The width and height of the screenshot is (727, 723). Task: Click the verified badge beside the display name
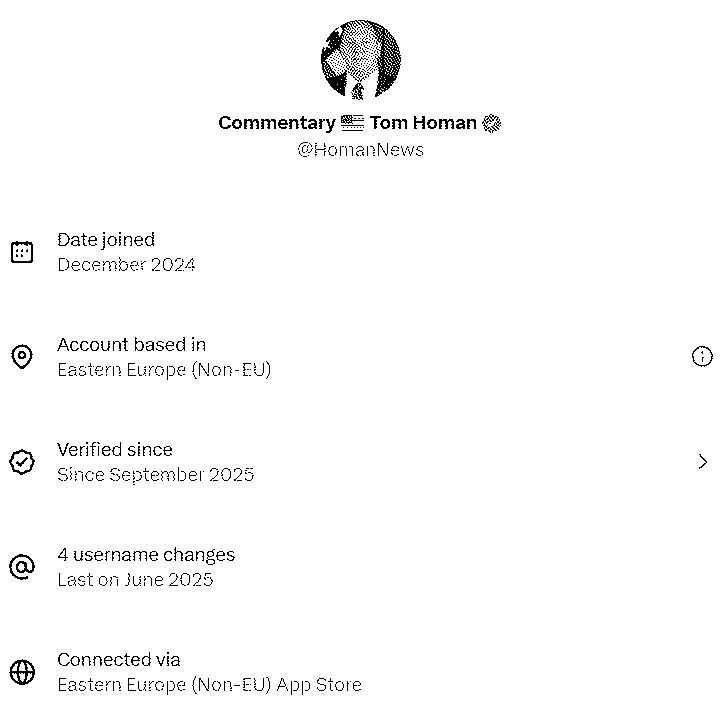(x=491, y=123)
